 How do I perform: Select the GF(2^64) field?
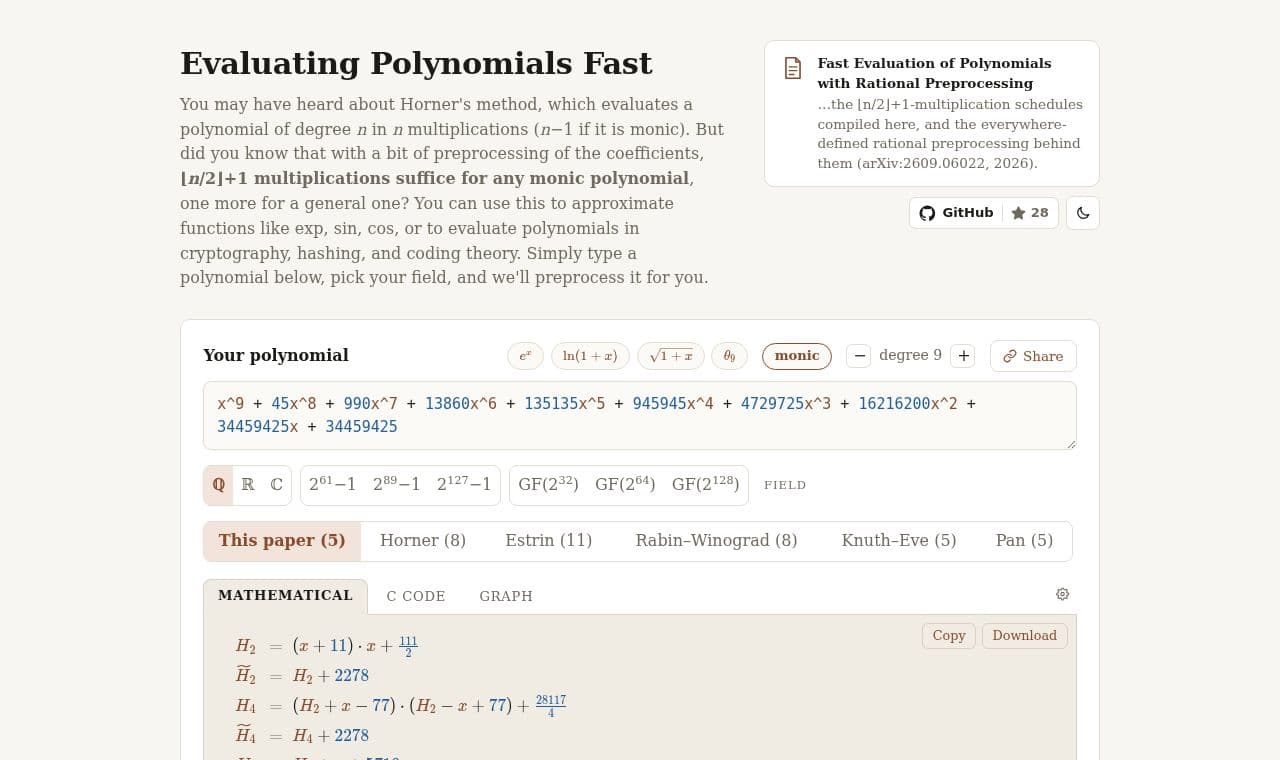coord(625,485)
